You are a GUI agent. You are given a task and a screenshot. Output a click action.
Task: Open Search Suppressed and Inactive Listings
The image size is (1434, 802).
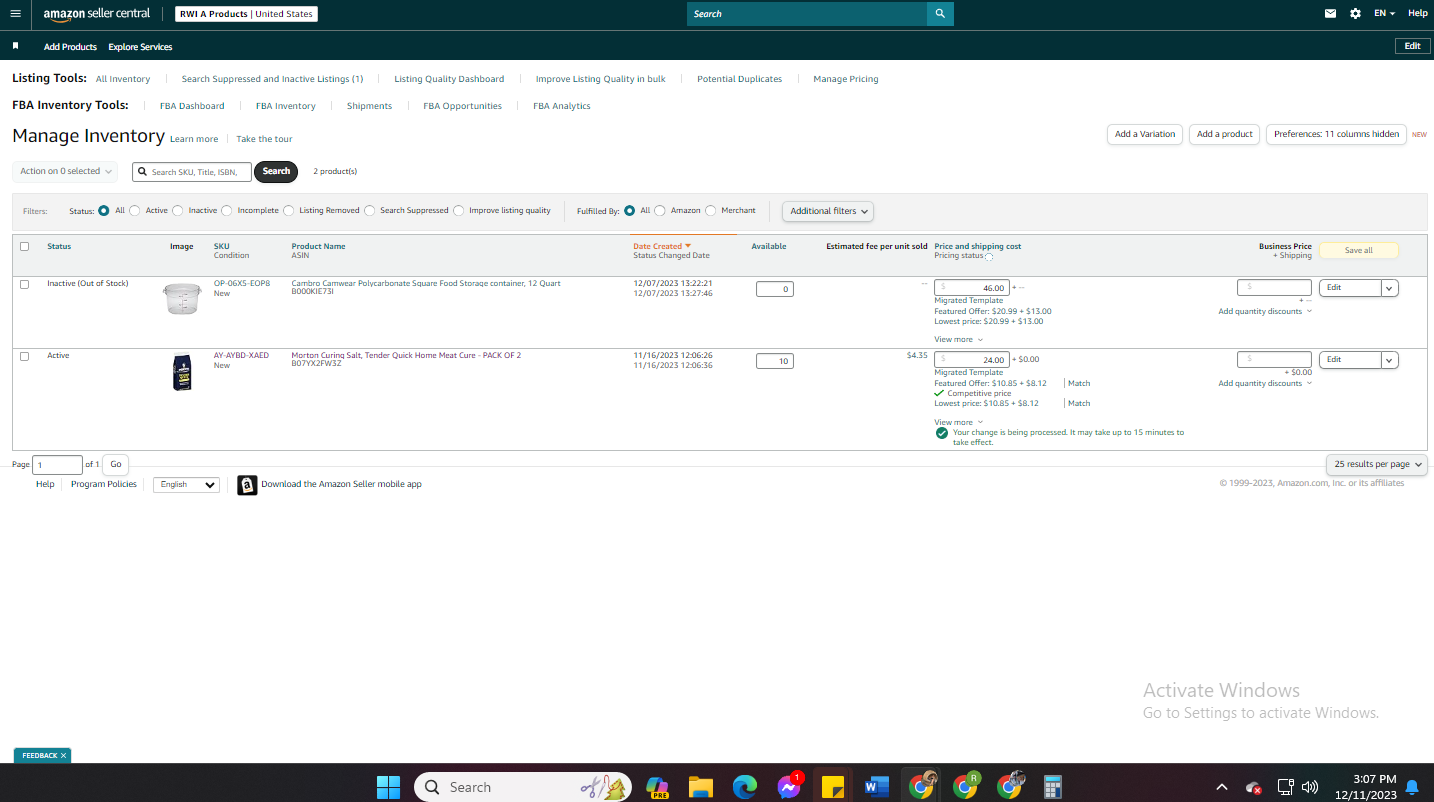272,79
